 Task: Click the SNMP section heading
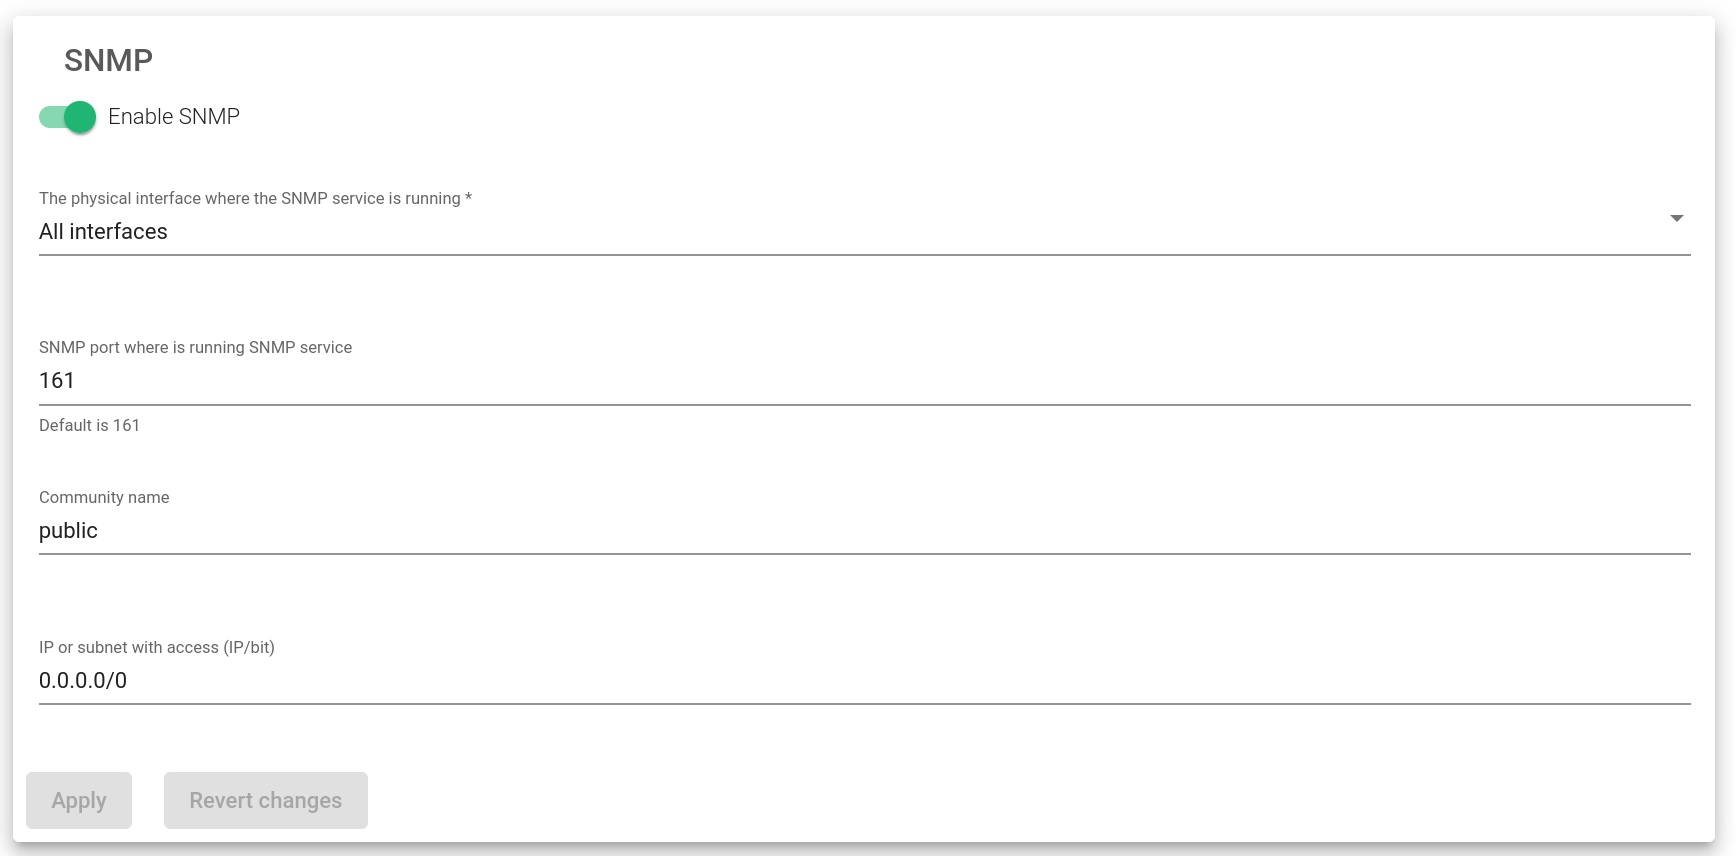108,60
